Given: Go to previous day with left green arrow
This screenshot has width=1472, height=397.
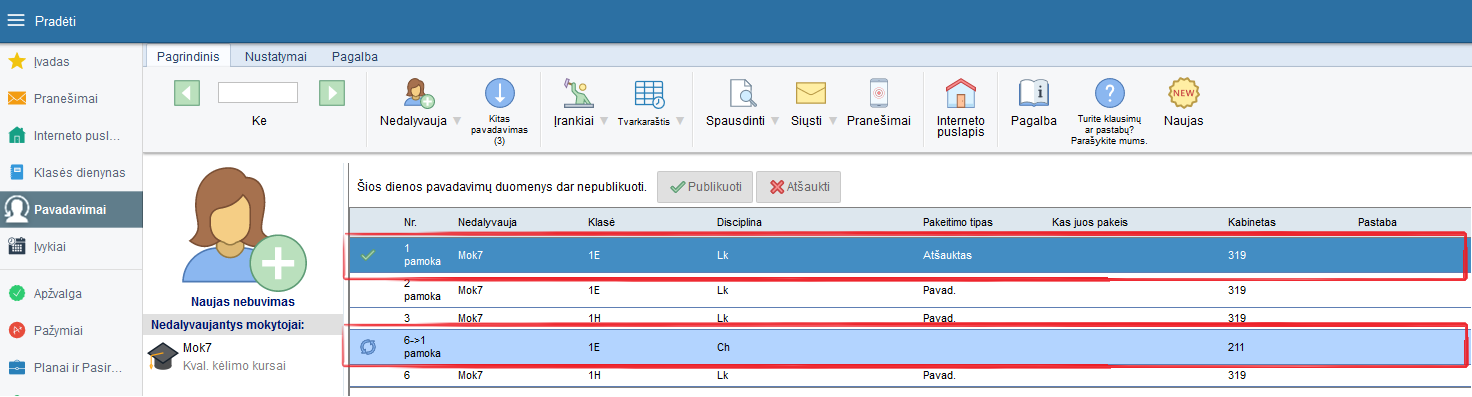Looking at the screenshot, I should tap(187, 93).
